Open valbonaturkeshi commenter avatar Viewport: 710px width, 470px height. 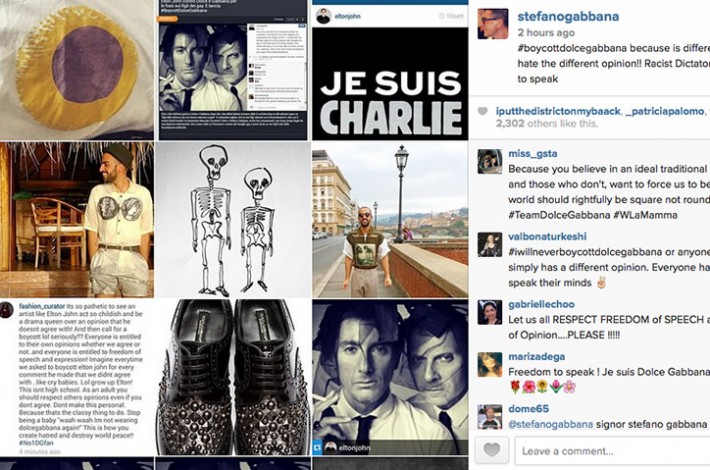(489, 245)
